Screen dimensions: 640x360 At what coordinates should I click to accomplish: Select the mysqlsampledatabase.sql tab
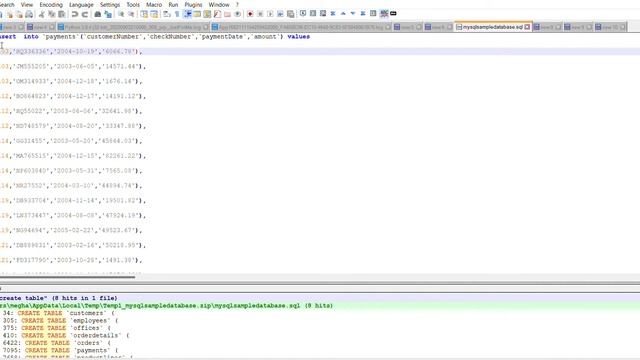click(493, 27)
